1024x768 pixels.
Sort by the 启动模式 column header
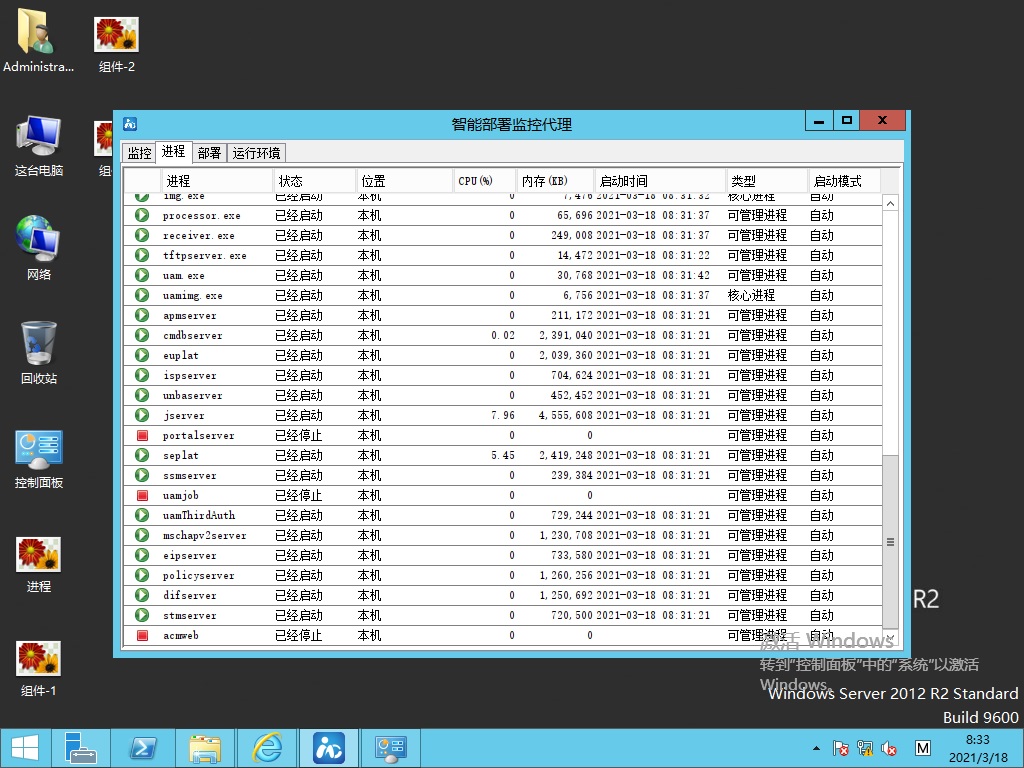coord(844,181)
